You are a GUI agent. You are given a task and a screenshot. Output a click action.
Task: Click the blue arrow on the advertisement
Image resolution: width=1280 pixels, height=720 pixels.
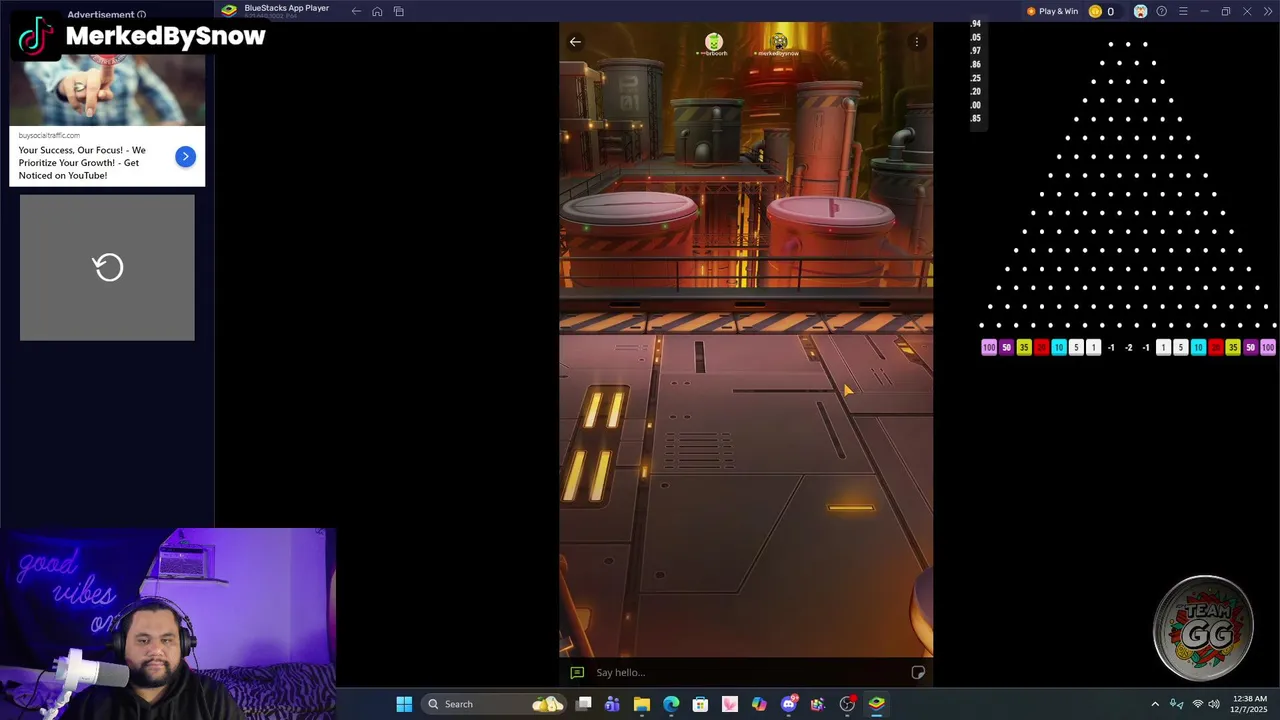[x=185, y=156]
